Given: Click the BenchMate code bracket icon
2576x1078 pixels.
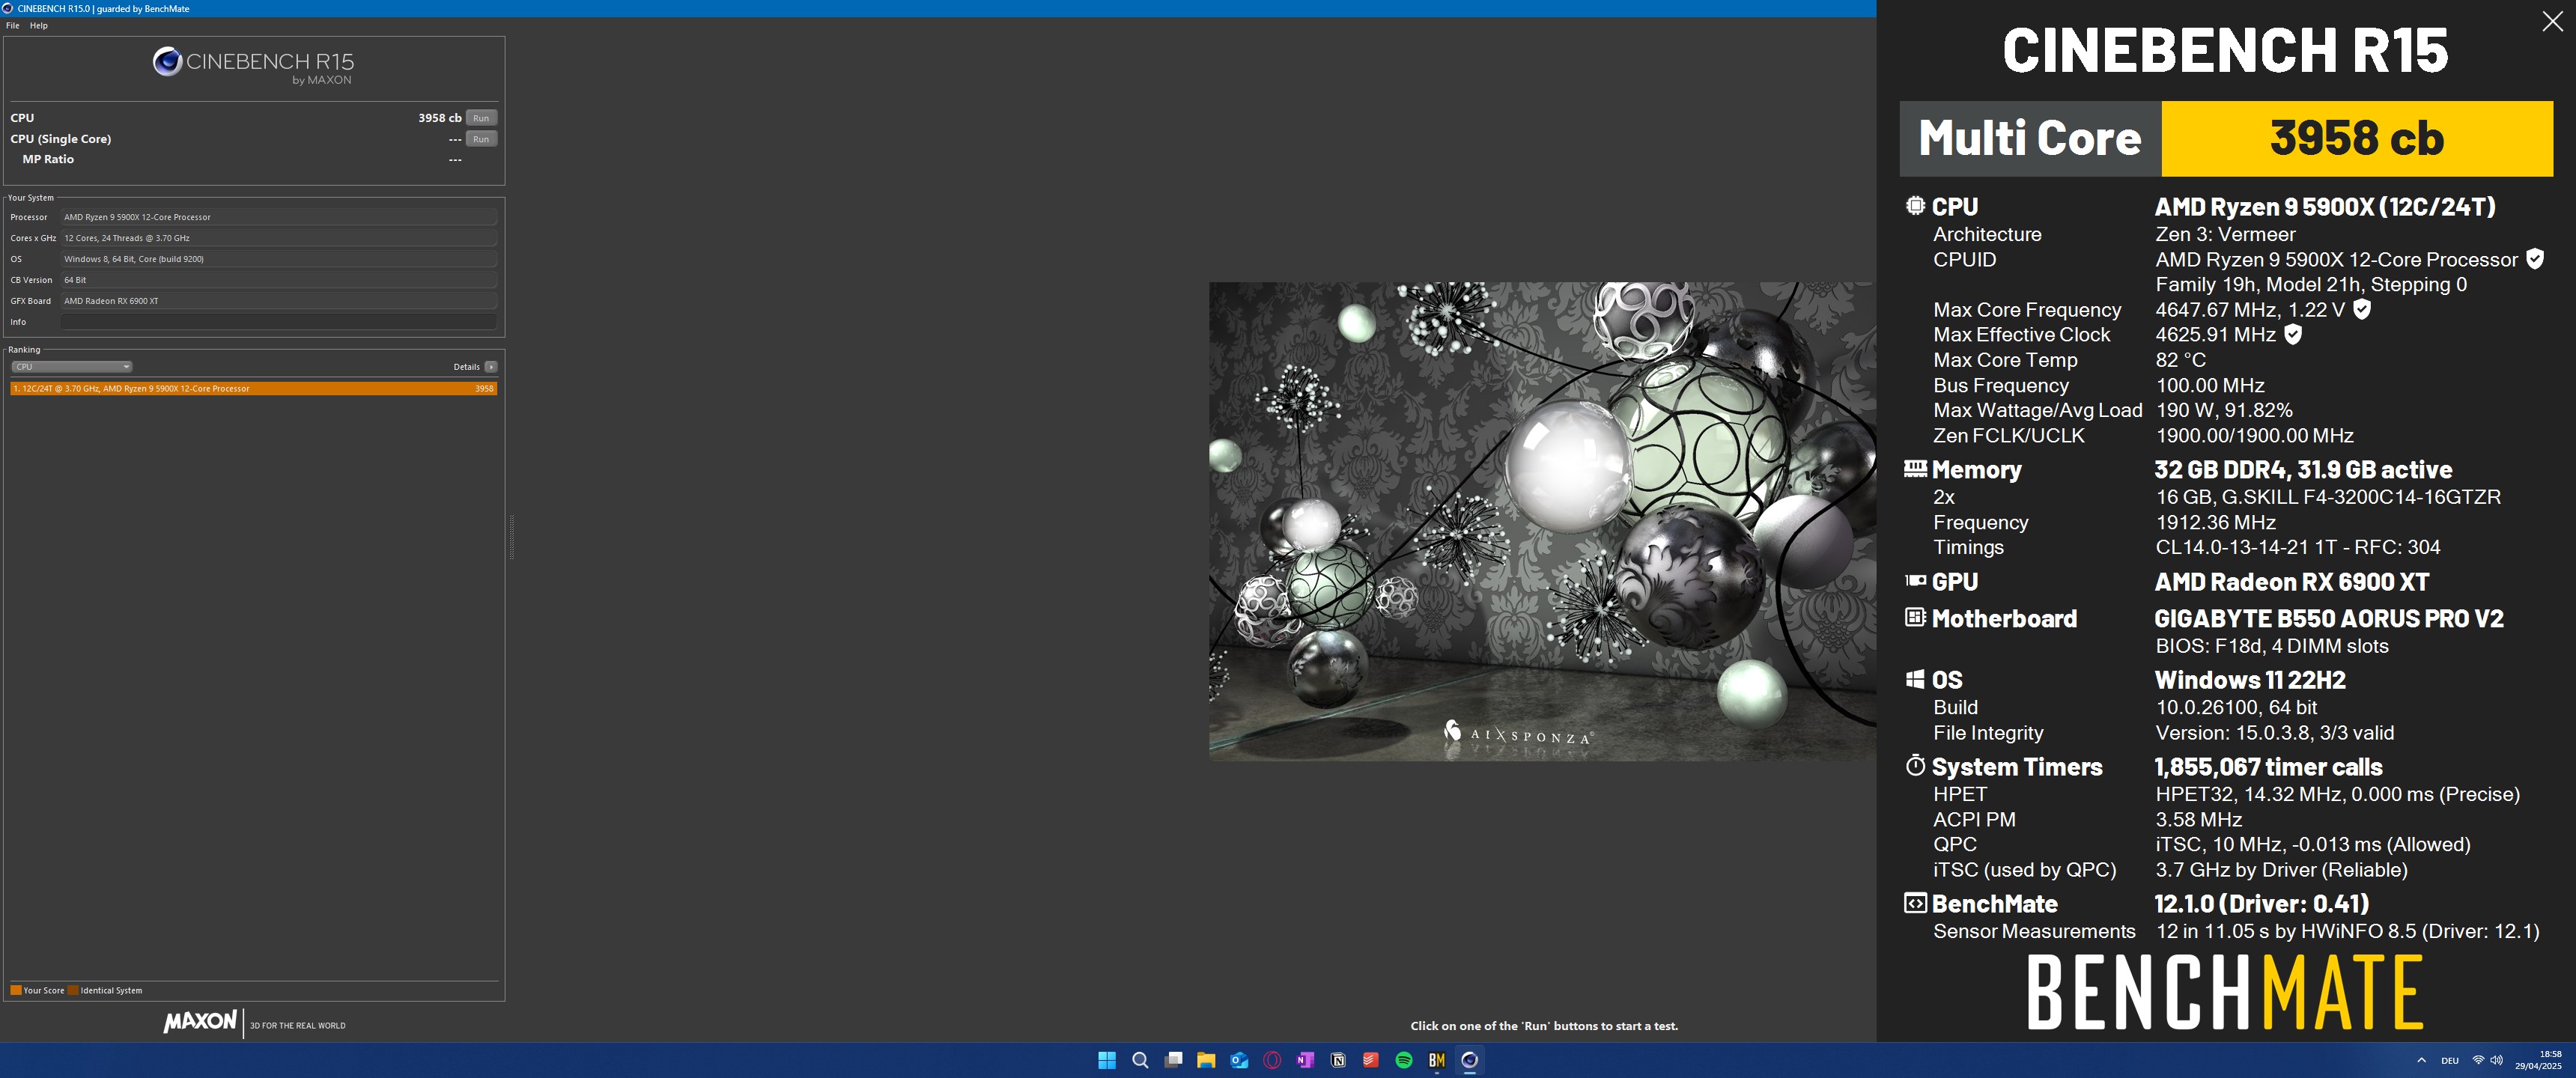Looking at the screenshot, I should [x=1915, y=903].
